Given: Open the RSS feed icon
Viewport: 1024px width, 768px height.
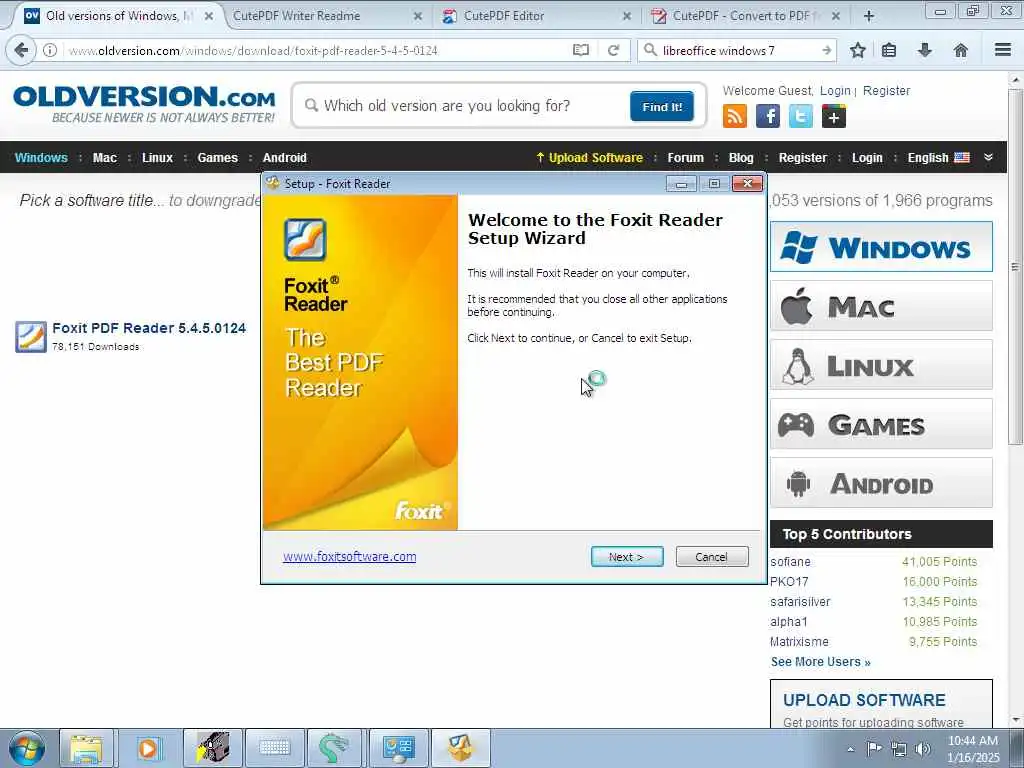Looking at the screenshot, I should 735,116.
